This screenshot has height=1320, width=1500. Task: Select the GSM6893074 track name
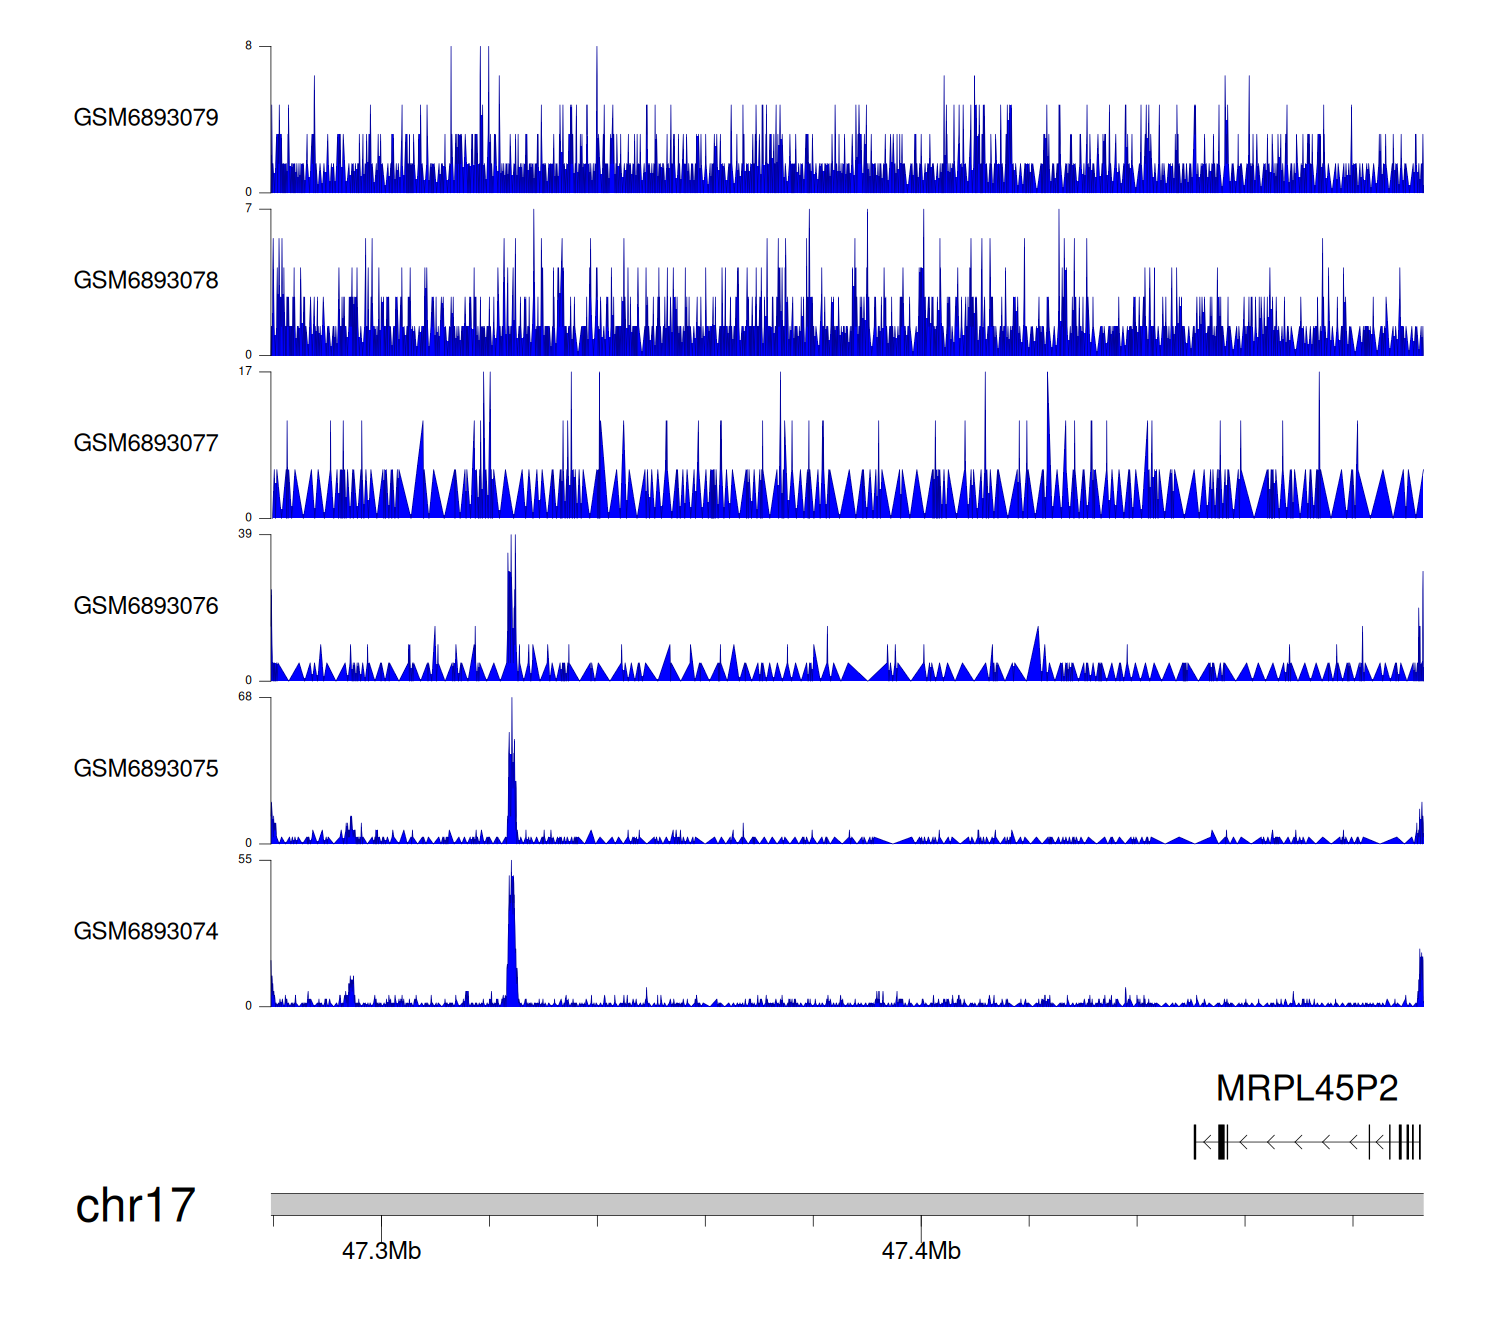146,932
